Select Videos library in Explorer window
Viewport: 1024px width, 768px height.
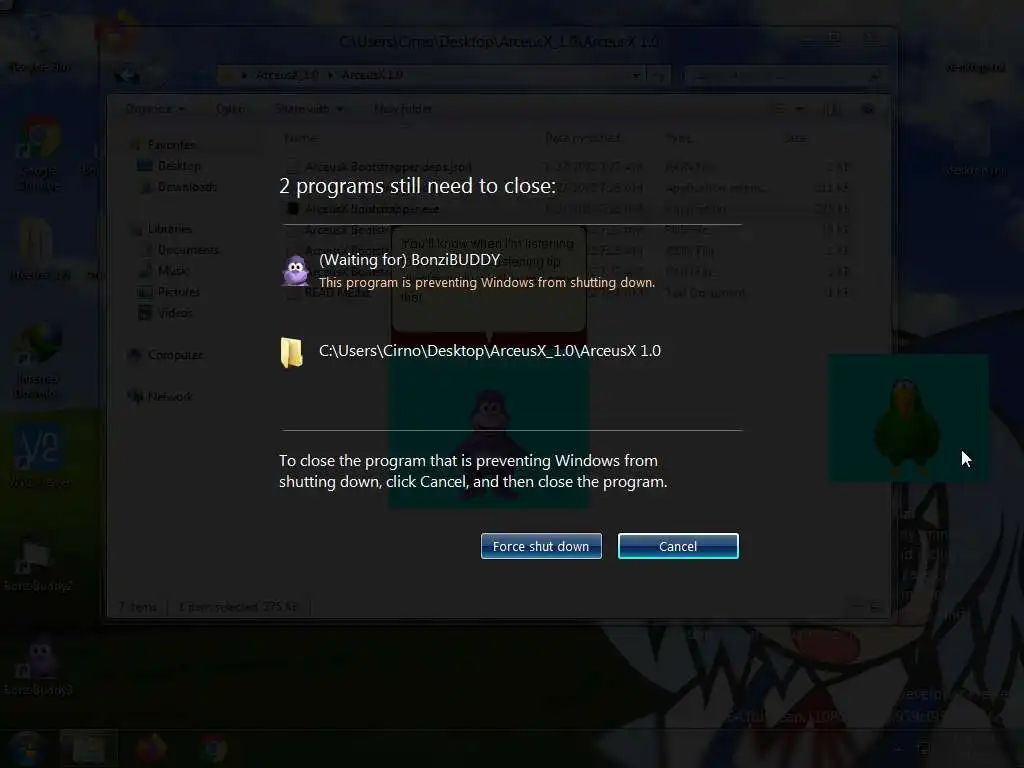[165, 313]
